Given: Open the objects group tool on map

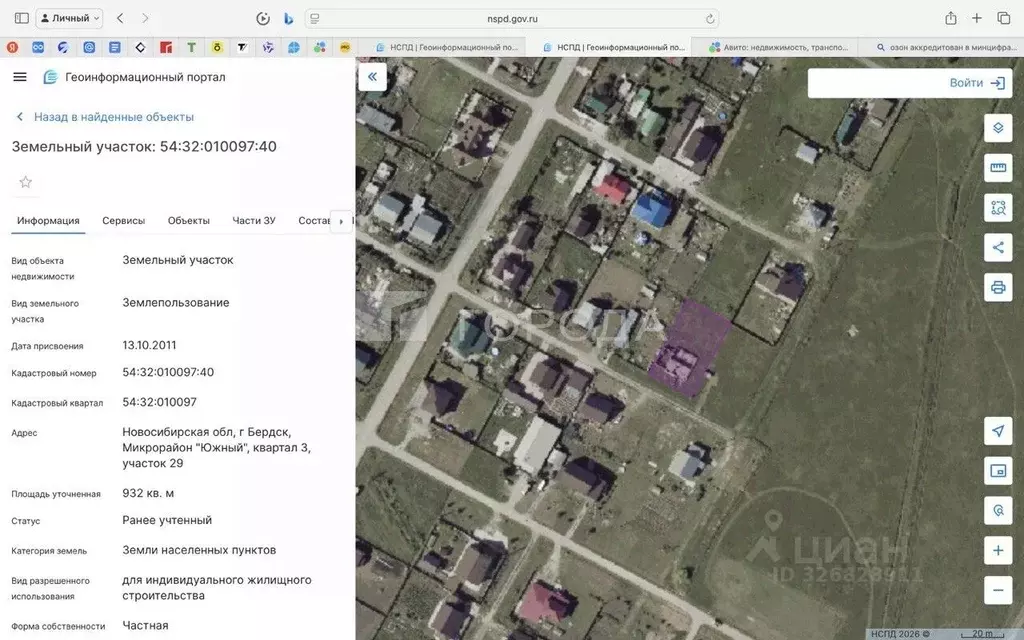Looking at the screenshot, I should tap(997, 207).
